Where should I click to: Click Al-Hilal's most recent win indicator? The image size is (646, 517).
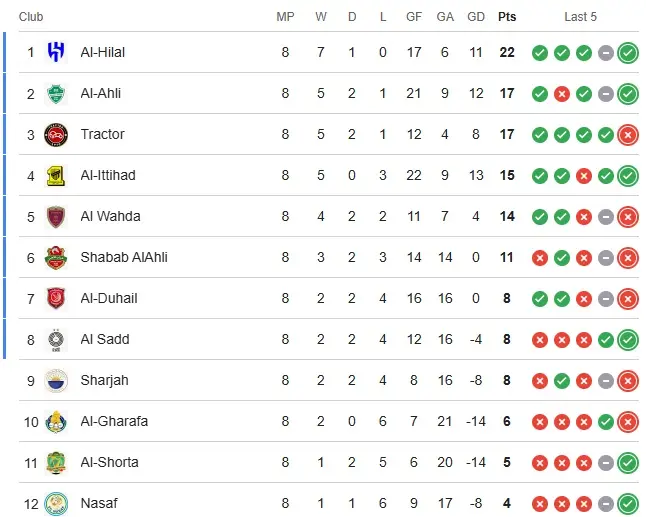[x=628, y=52]
